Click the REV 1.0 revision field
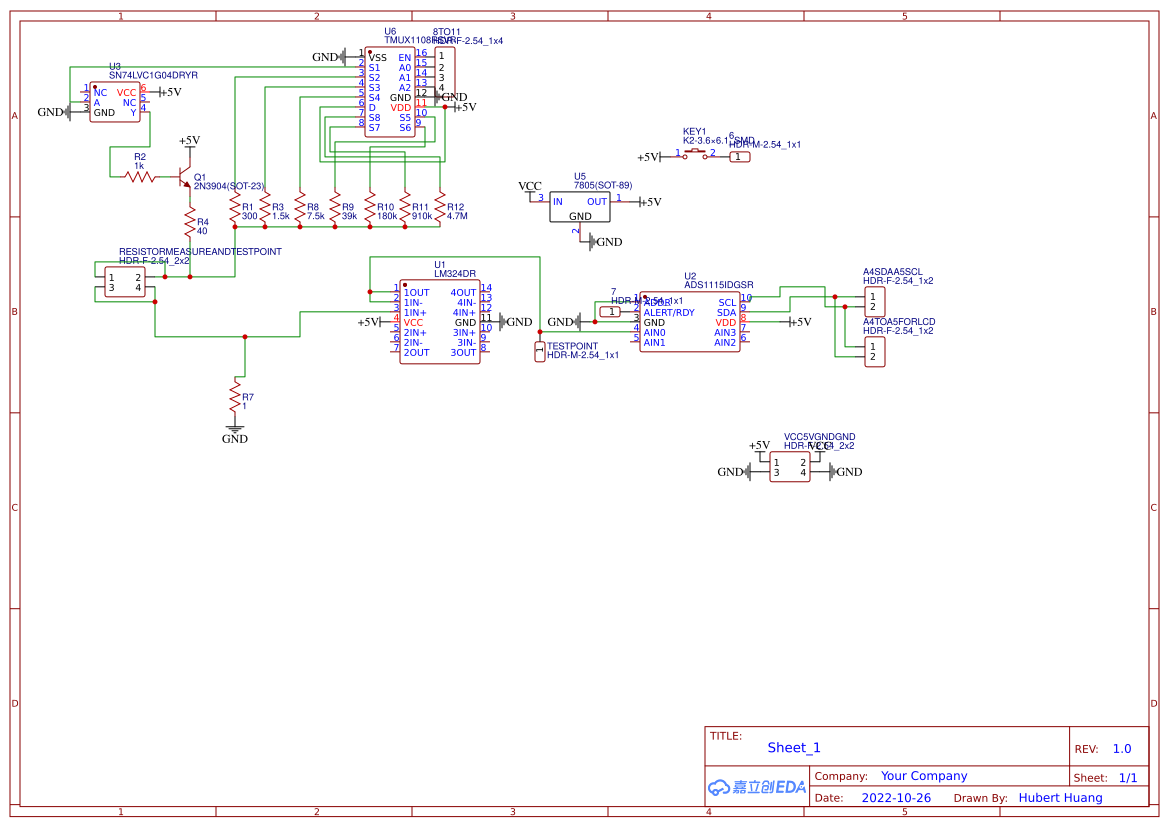Screen dimensions: 1169x827 tap(1121, 747)
